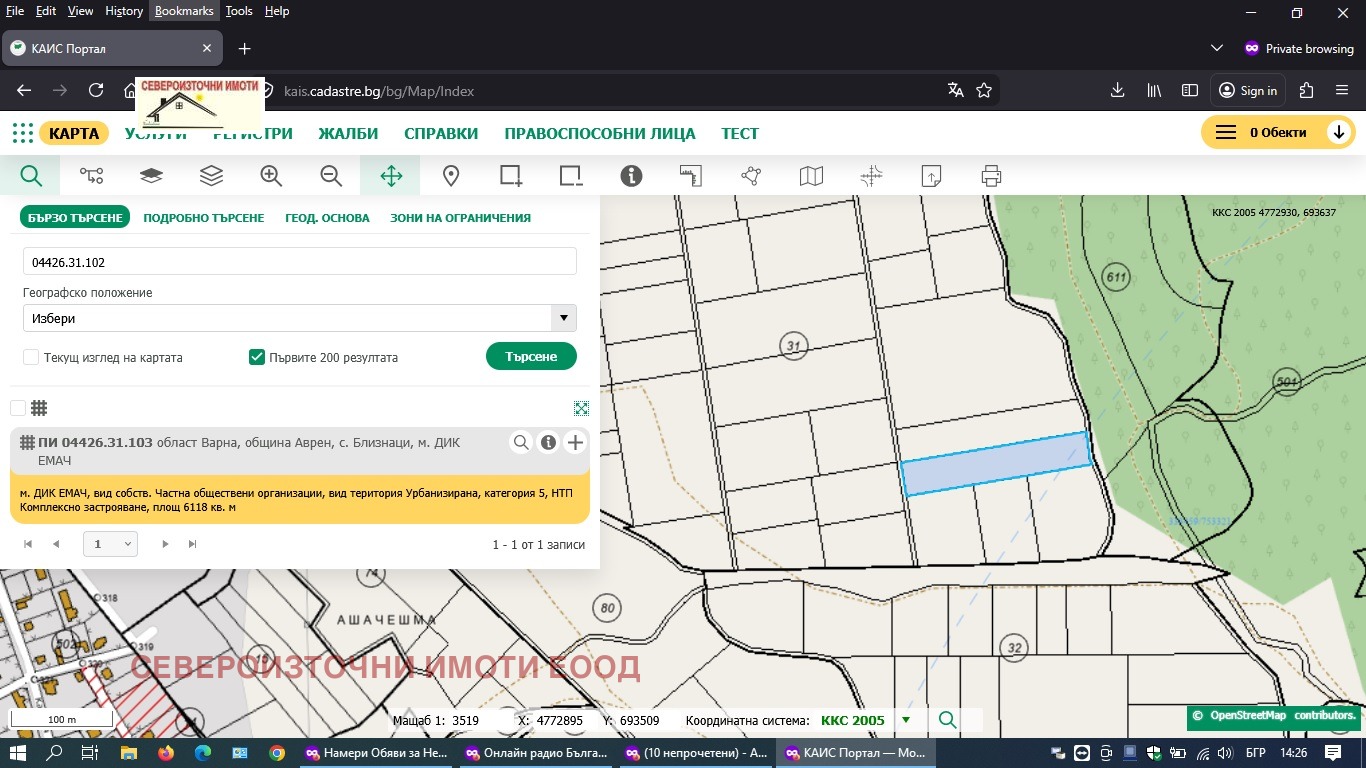Open the stacked layers panel icon
This screenshot has width=1366, height=768.
(211, 176)
